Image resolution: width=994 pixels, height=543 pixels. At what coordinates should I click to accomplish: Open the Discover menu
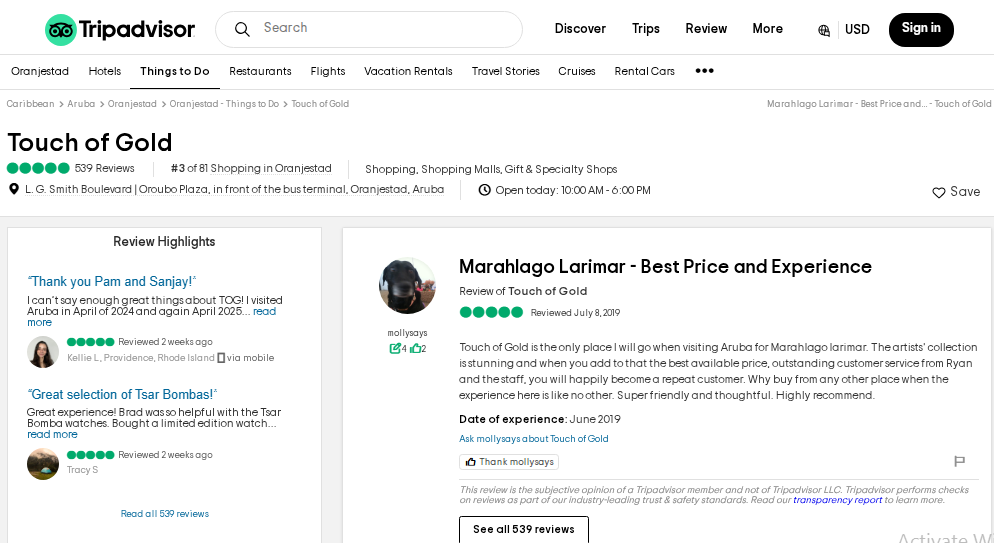[x=580, y=29]
